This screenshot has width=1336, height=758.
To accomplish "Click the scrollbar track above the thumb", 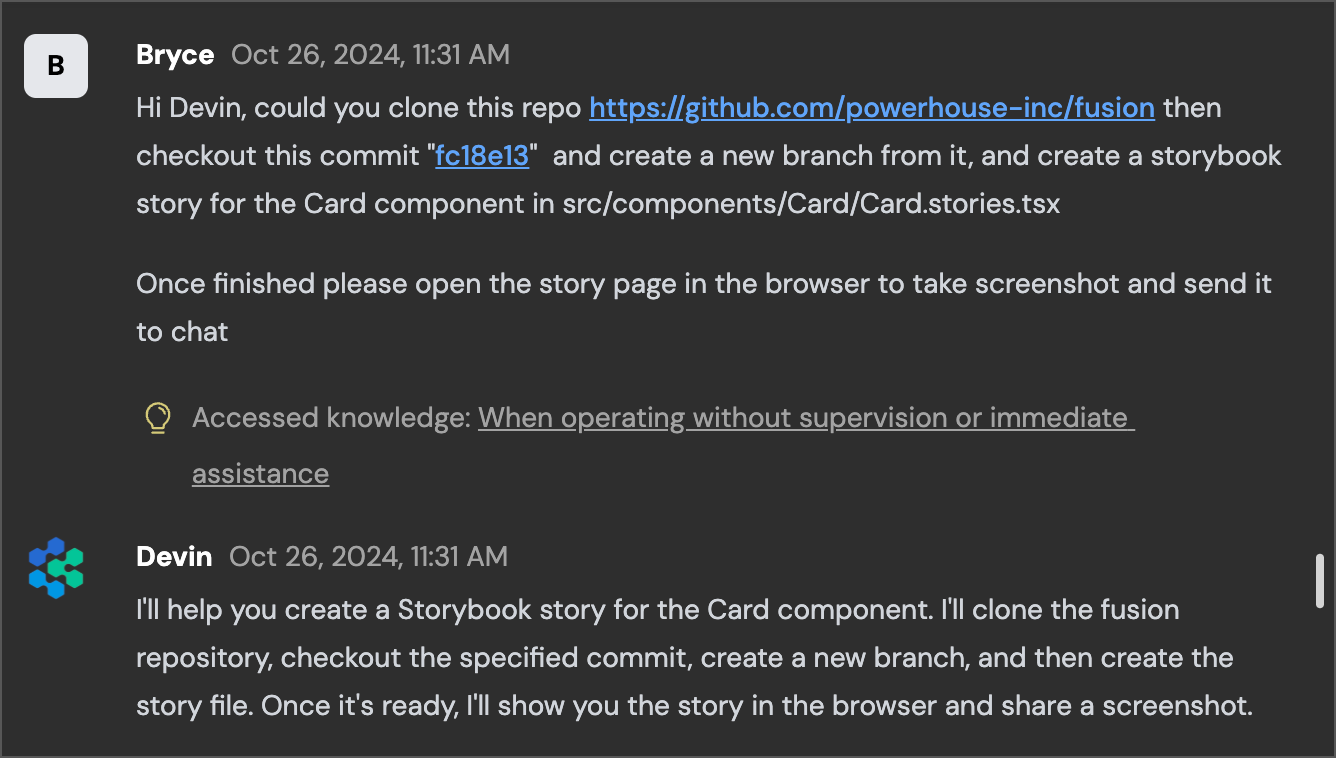I will 1321,280.
